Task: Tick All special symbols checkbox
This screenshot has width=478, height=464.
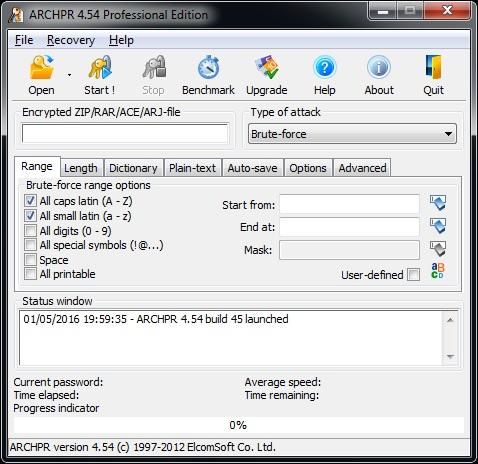Action: point(30,245)
